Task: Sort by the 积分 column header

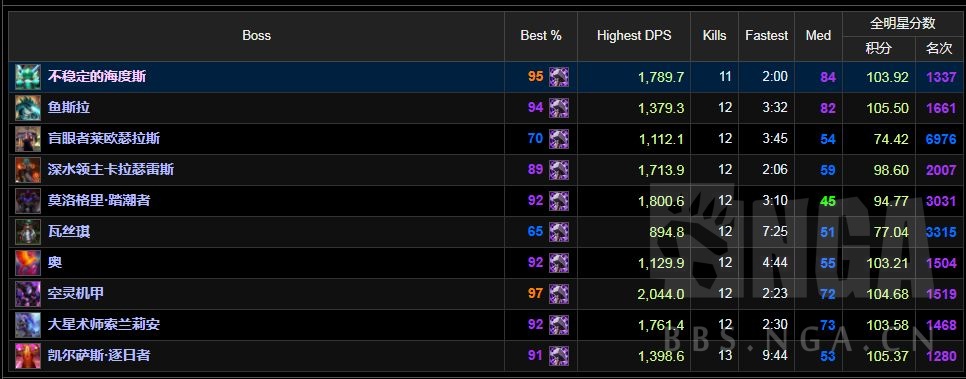Action: [879, 48]
